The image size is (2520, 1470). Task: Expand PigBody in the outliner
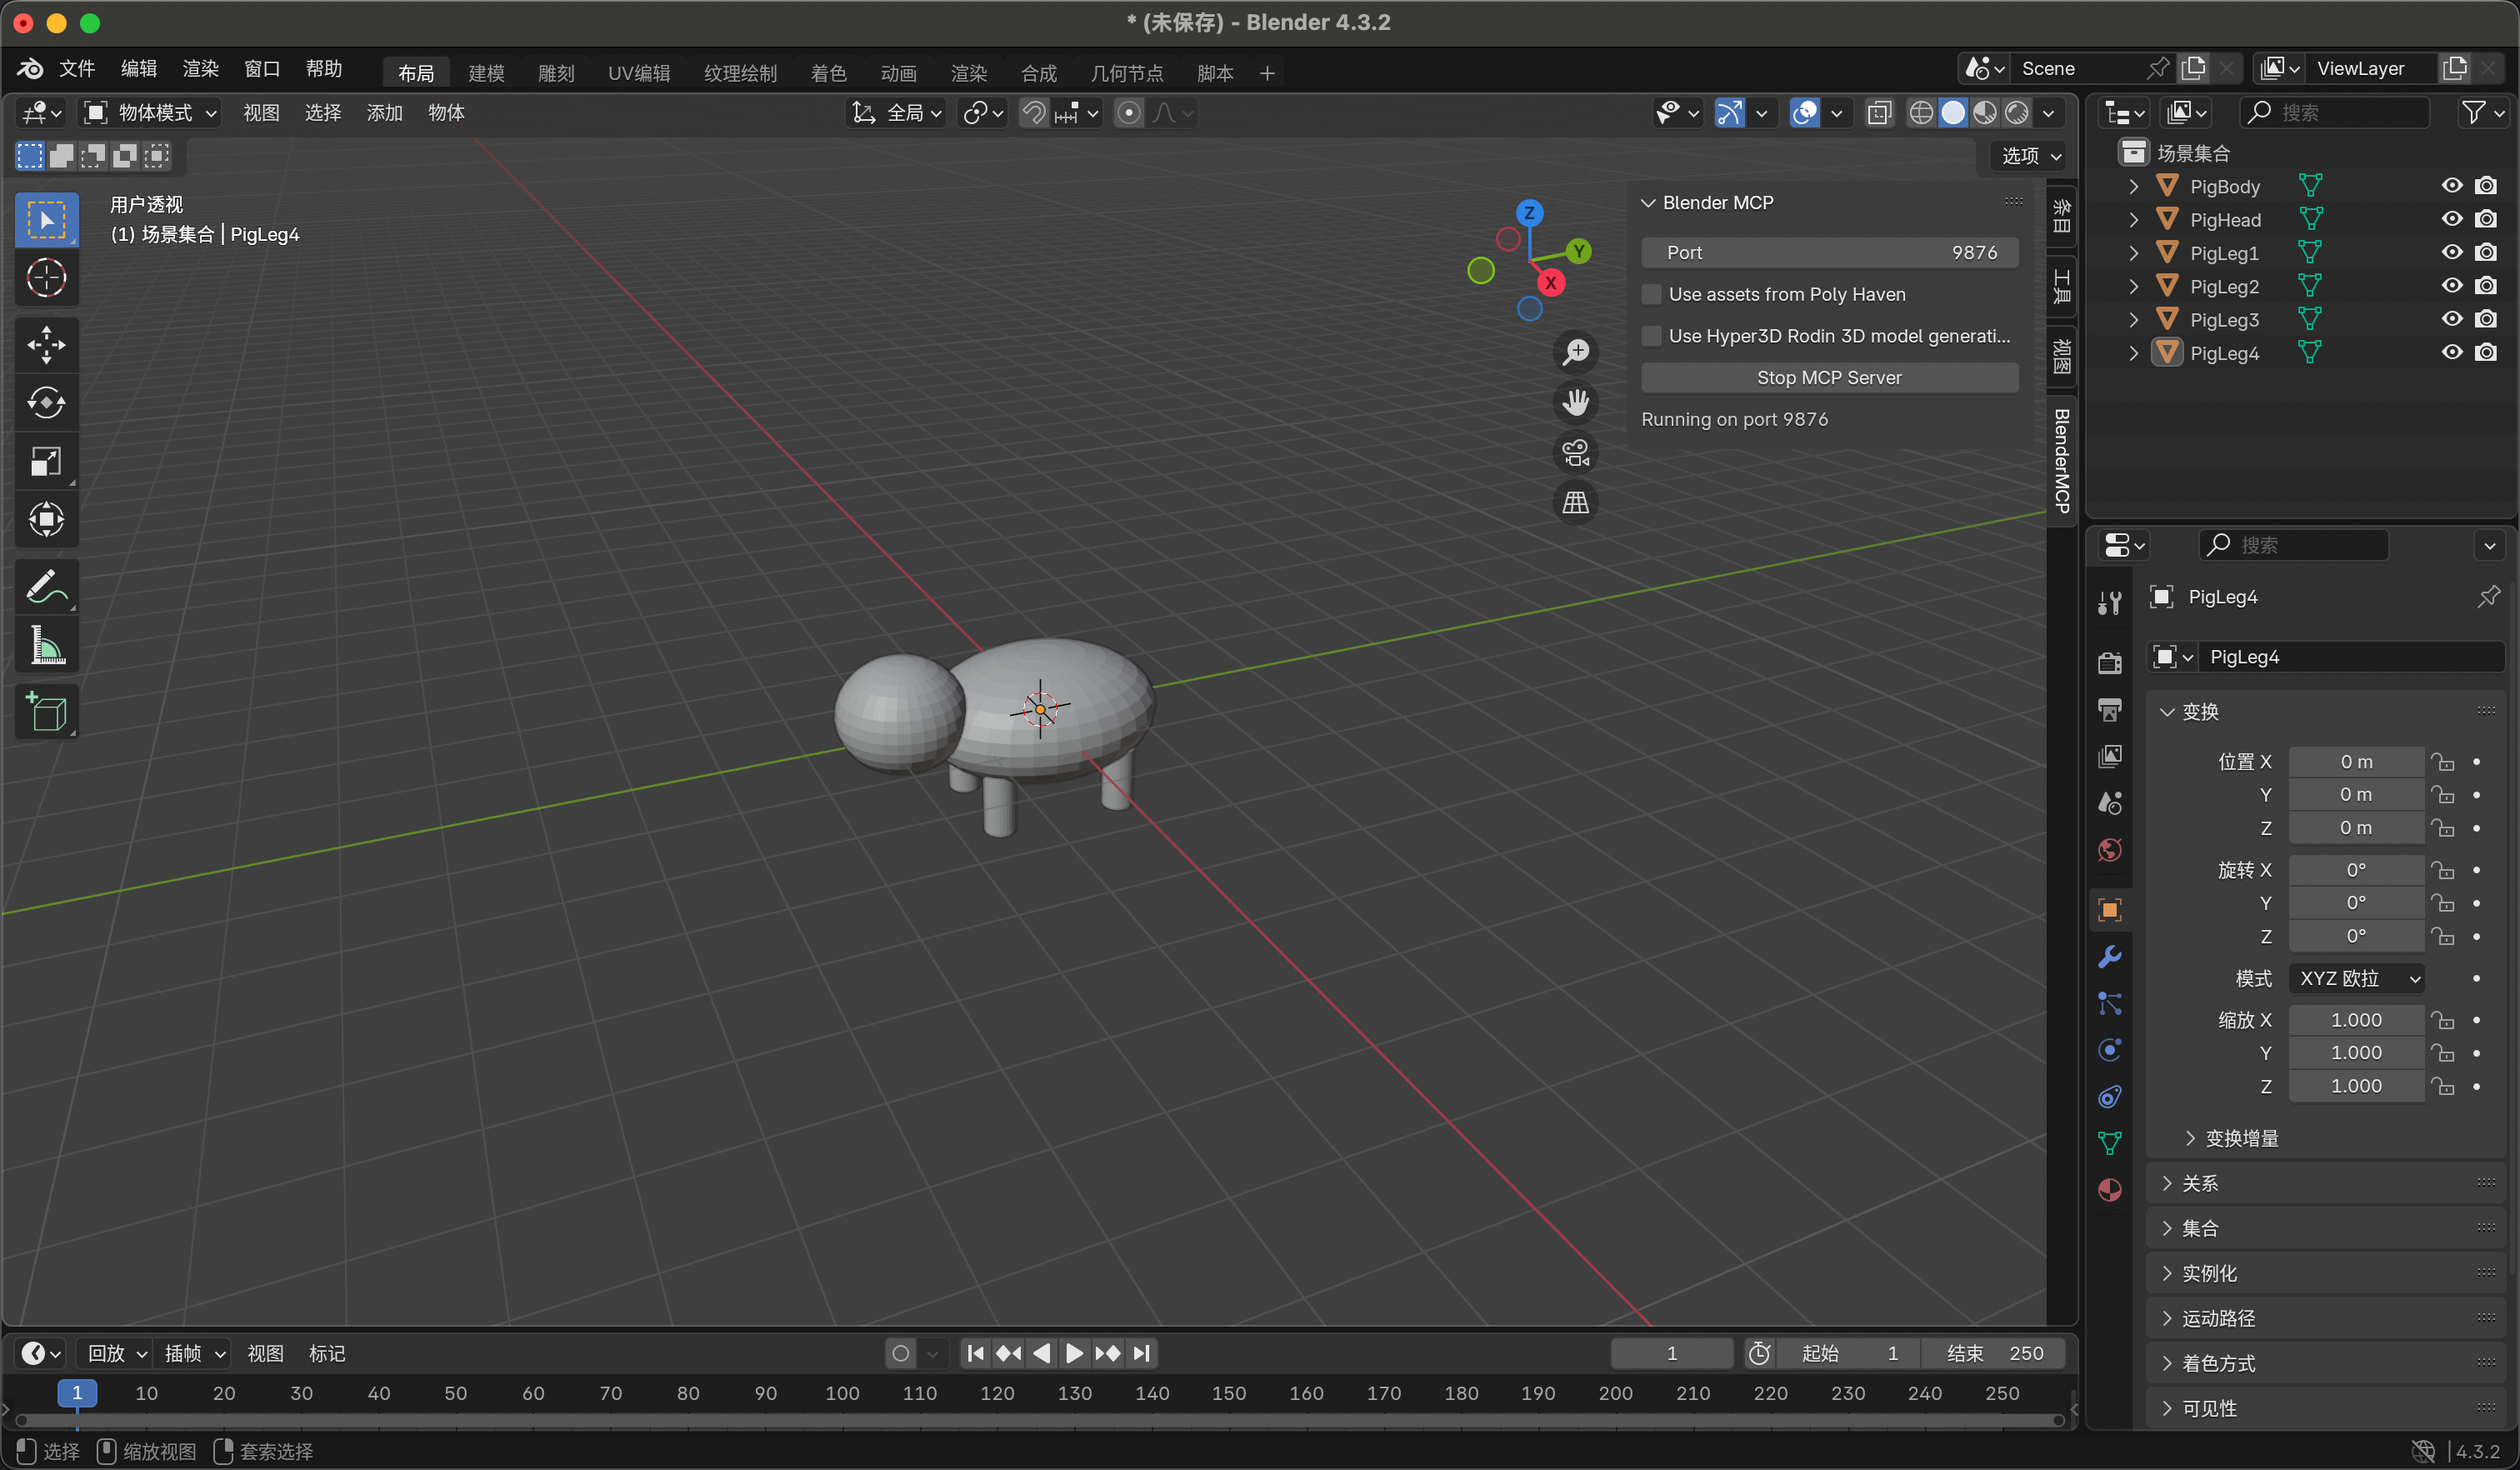pos(2134,186)
